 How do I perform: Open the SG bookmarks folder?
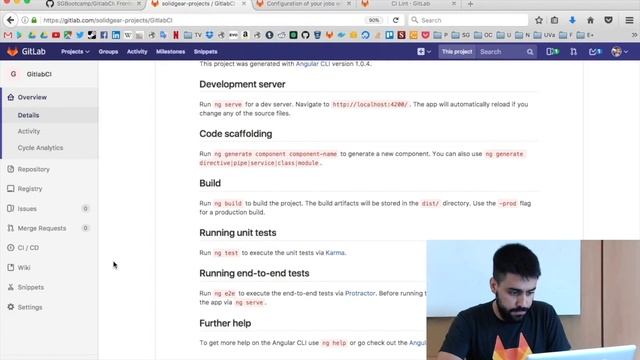point(461,35)
